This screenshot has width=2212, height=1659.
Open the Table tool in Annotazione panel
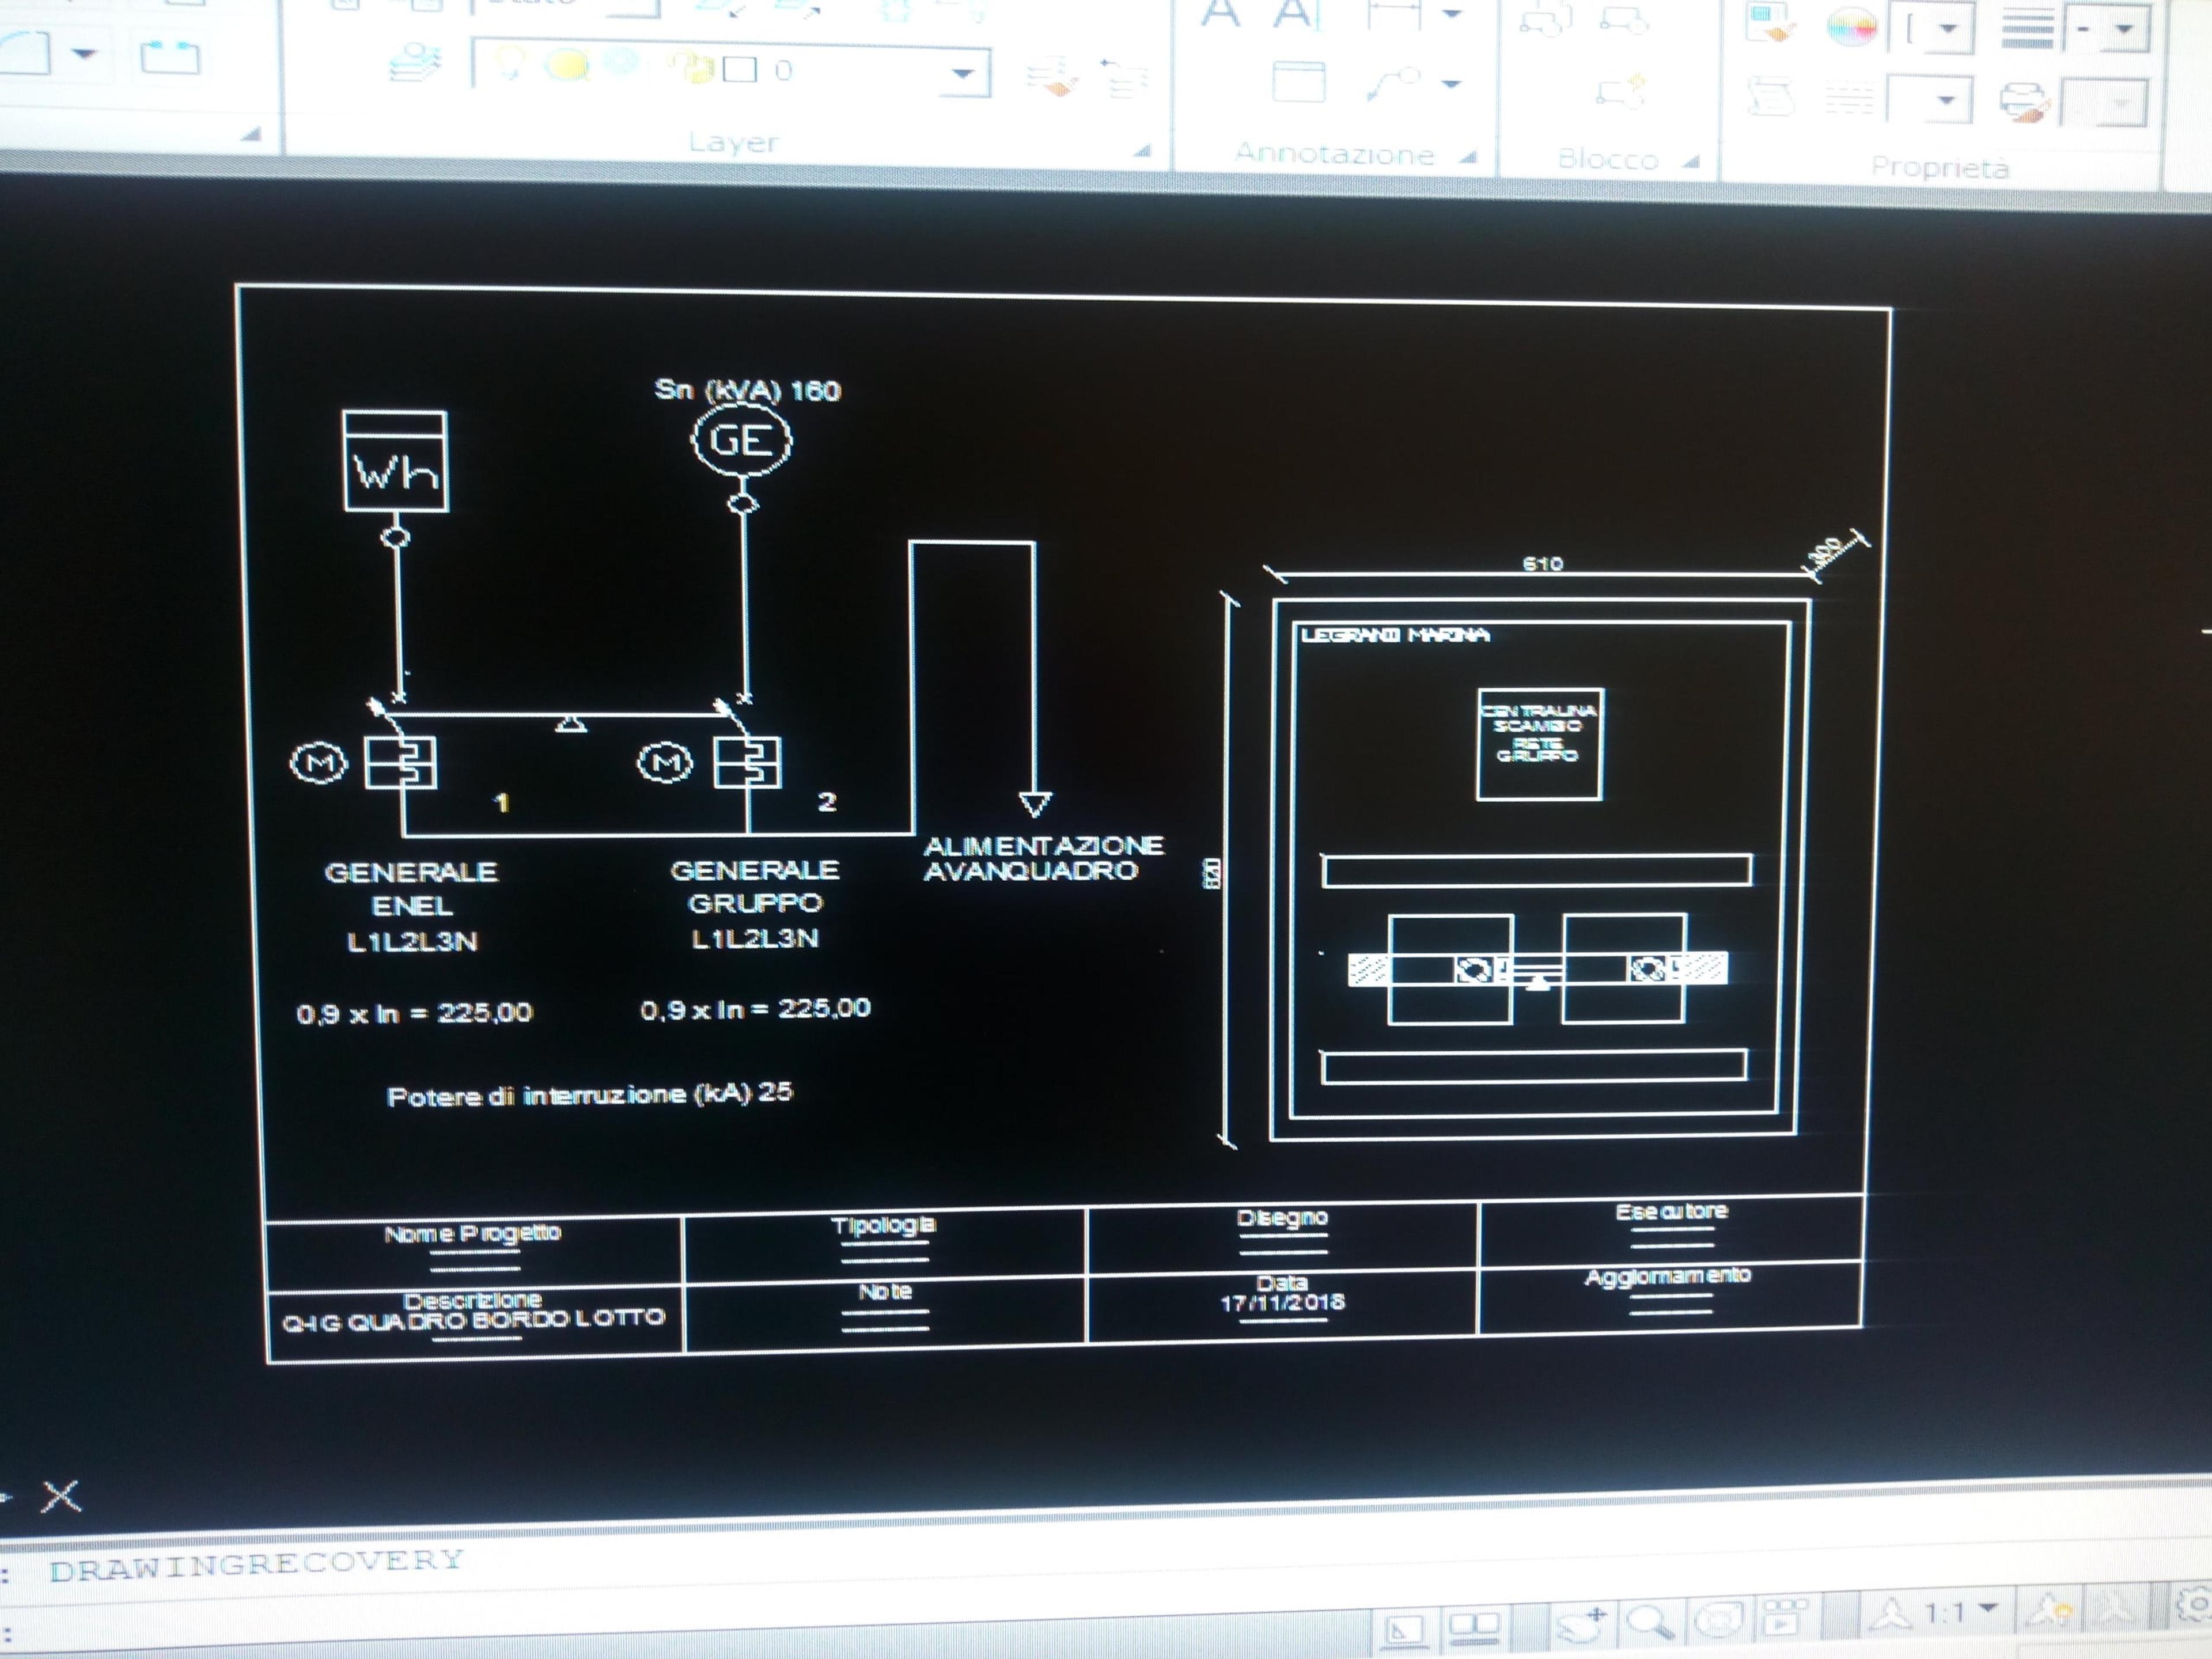point(1298,80)
